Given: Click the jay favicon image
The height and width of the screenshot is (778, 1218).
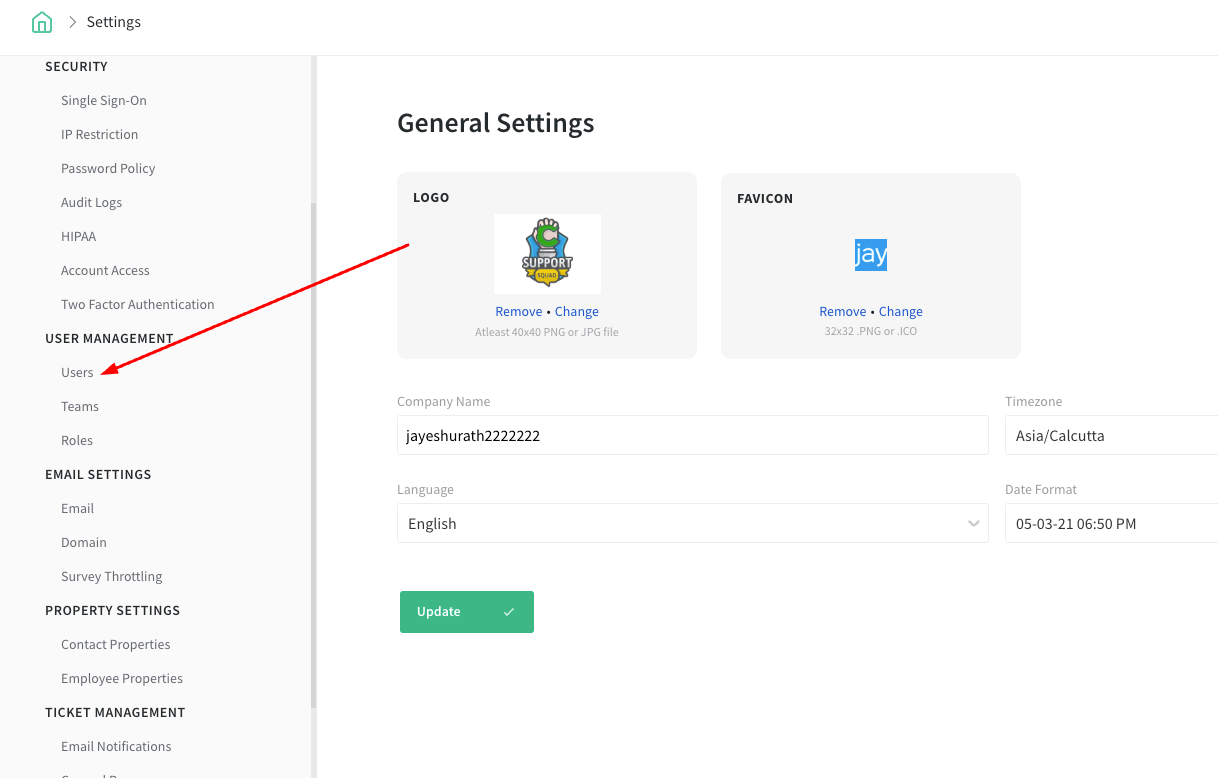Looking at the screenshot, I should click(871, 254).
